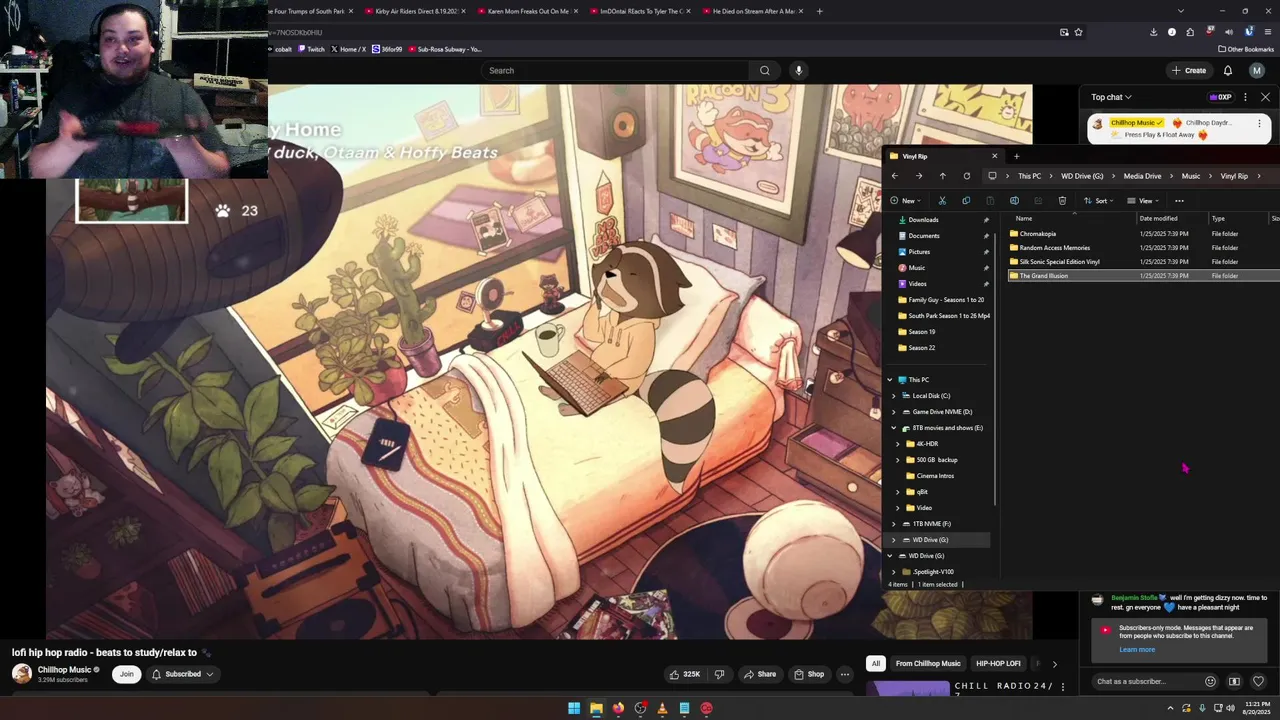Screen dimensions: 1280x720
Task: Collapse the 8TB movies and shows (E:) node
Action: pyautogui.click(x=894, y=428)
